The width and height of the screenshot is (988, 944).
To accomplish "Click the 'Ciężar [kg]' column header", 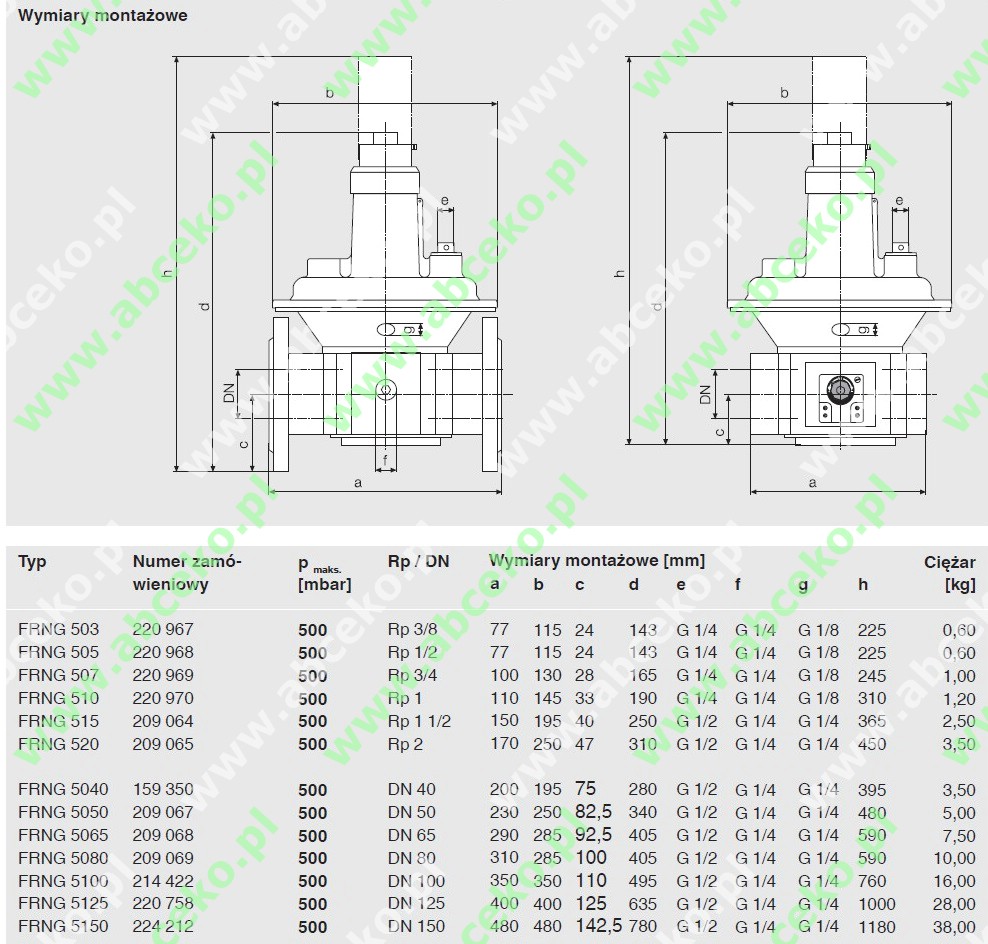I will pos(950,573).
